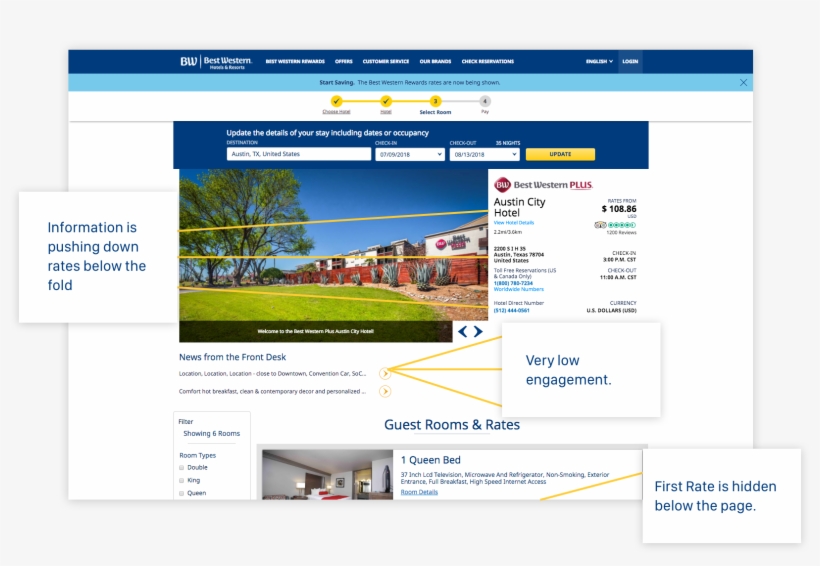Screen dimensions: 820x566
Task: Open the Offers menu item
Action: [344, 61]
